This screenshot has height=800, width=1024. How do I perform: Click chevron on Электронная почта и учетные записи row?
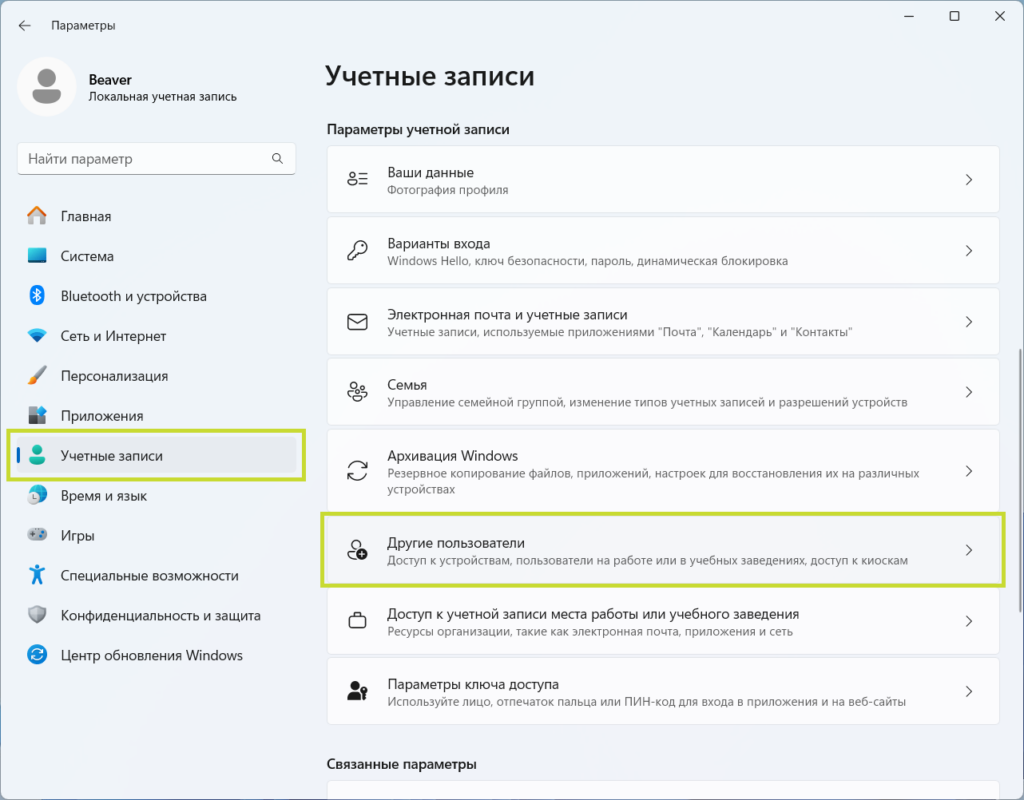pos(969,321)
